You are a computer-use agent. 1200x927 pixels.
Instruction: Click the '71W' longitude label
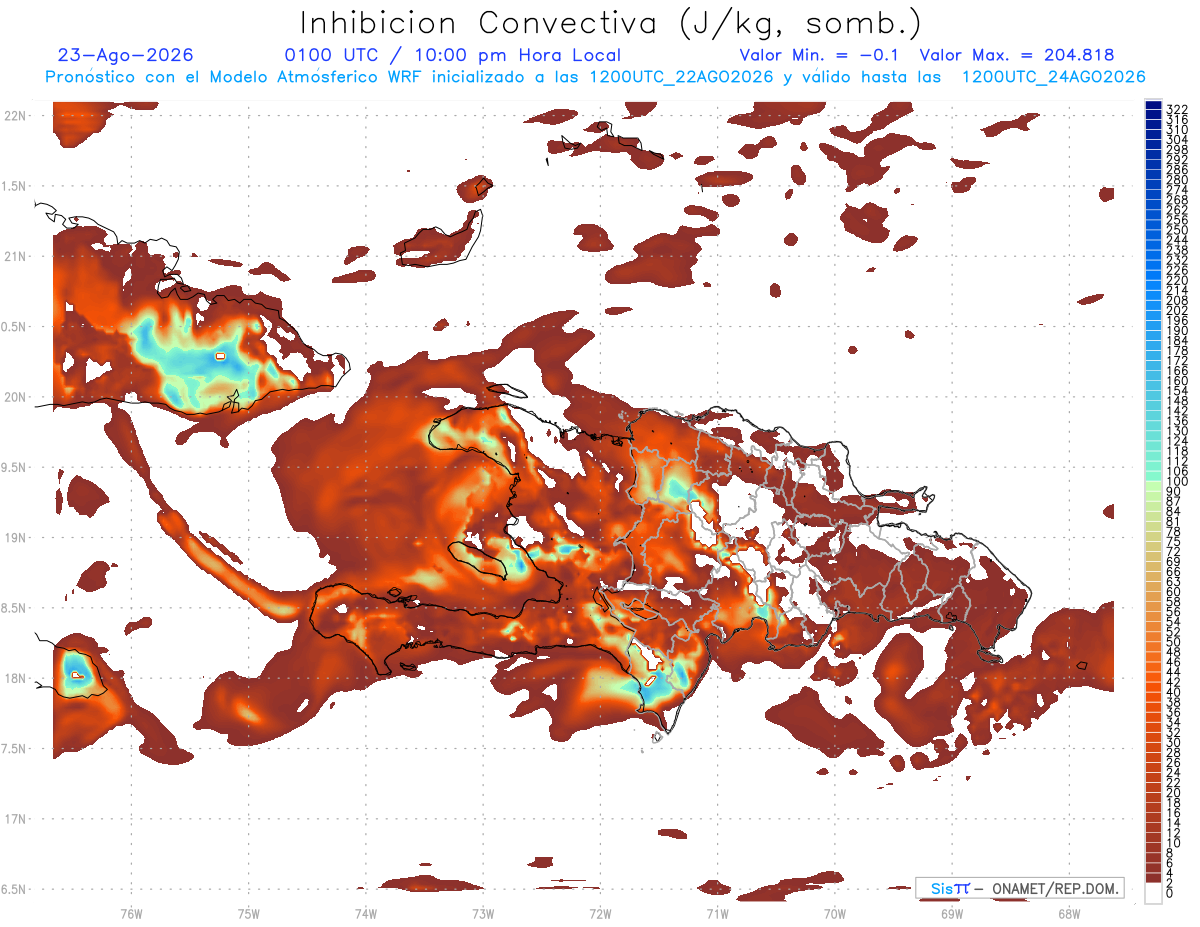(x=717, y=913)
